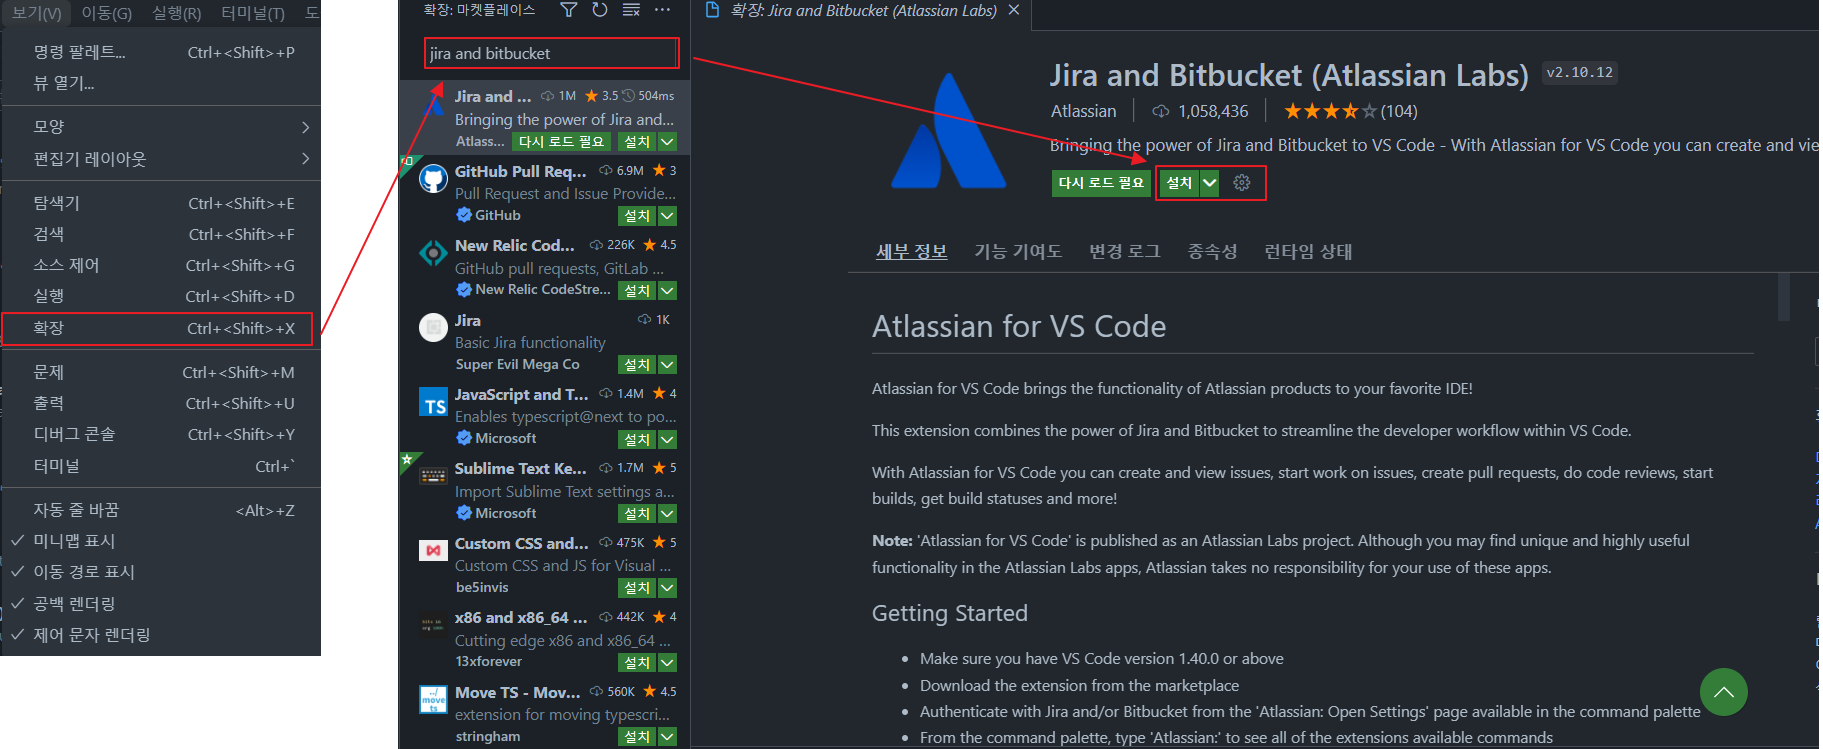This screenshot has width=1823, height=749.
Task: Expand the 편집기 레이아웃 submenu
Action: [161, 159]
